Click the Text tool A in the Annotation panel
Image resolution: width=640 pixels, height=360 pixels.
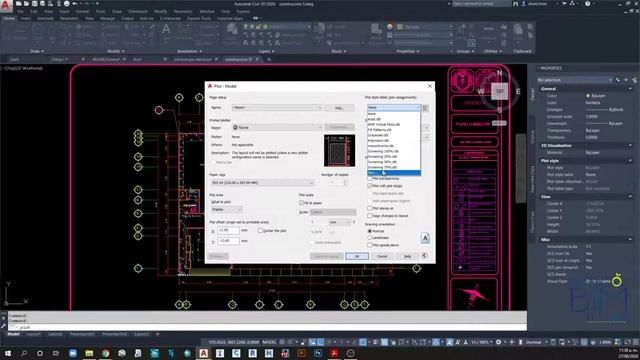coord(166,30)
